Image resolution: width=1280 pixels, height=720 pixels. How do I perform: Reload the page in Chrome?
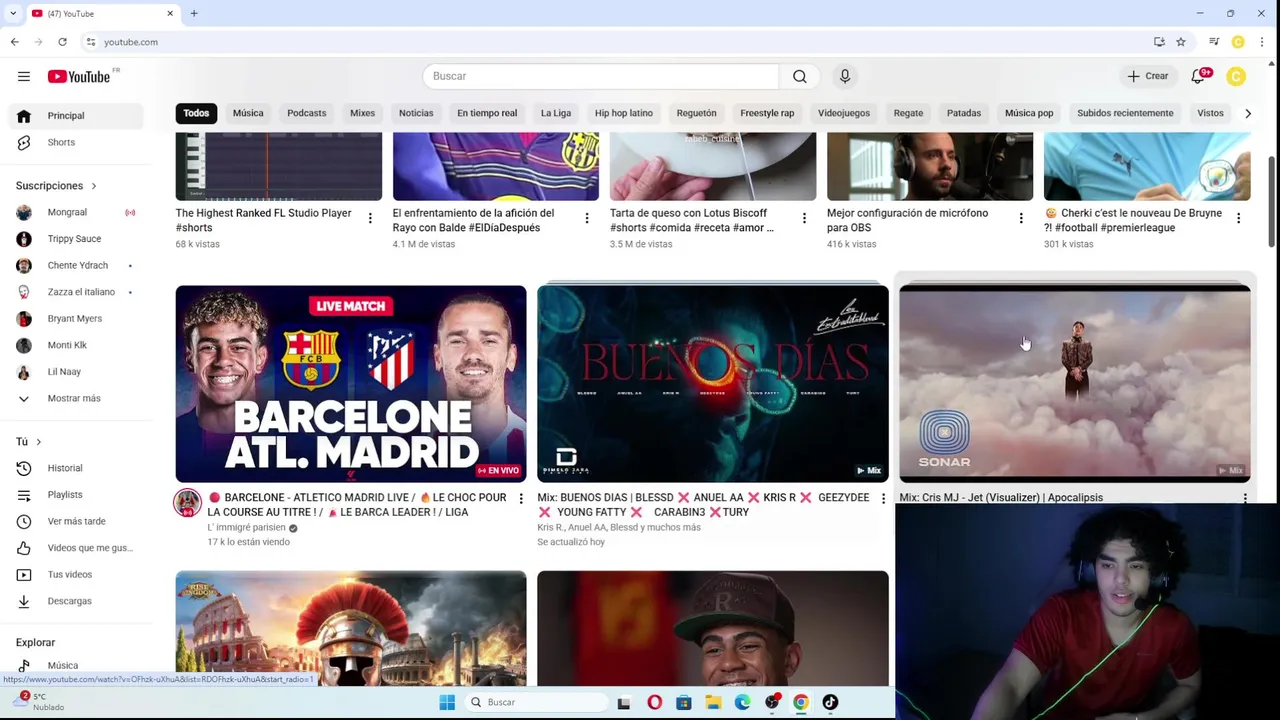[62, 42]
